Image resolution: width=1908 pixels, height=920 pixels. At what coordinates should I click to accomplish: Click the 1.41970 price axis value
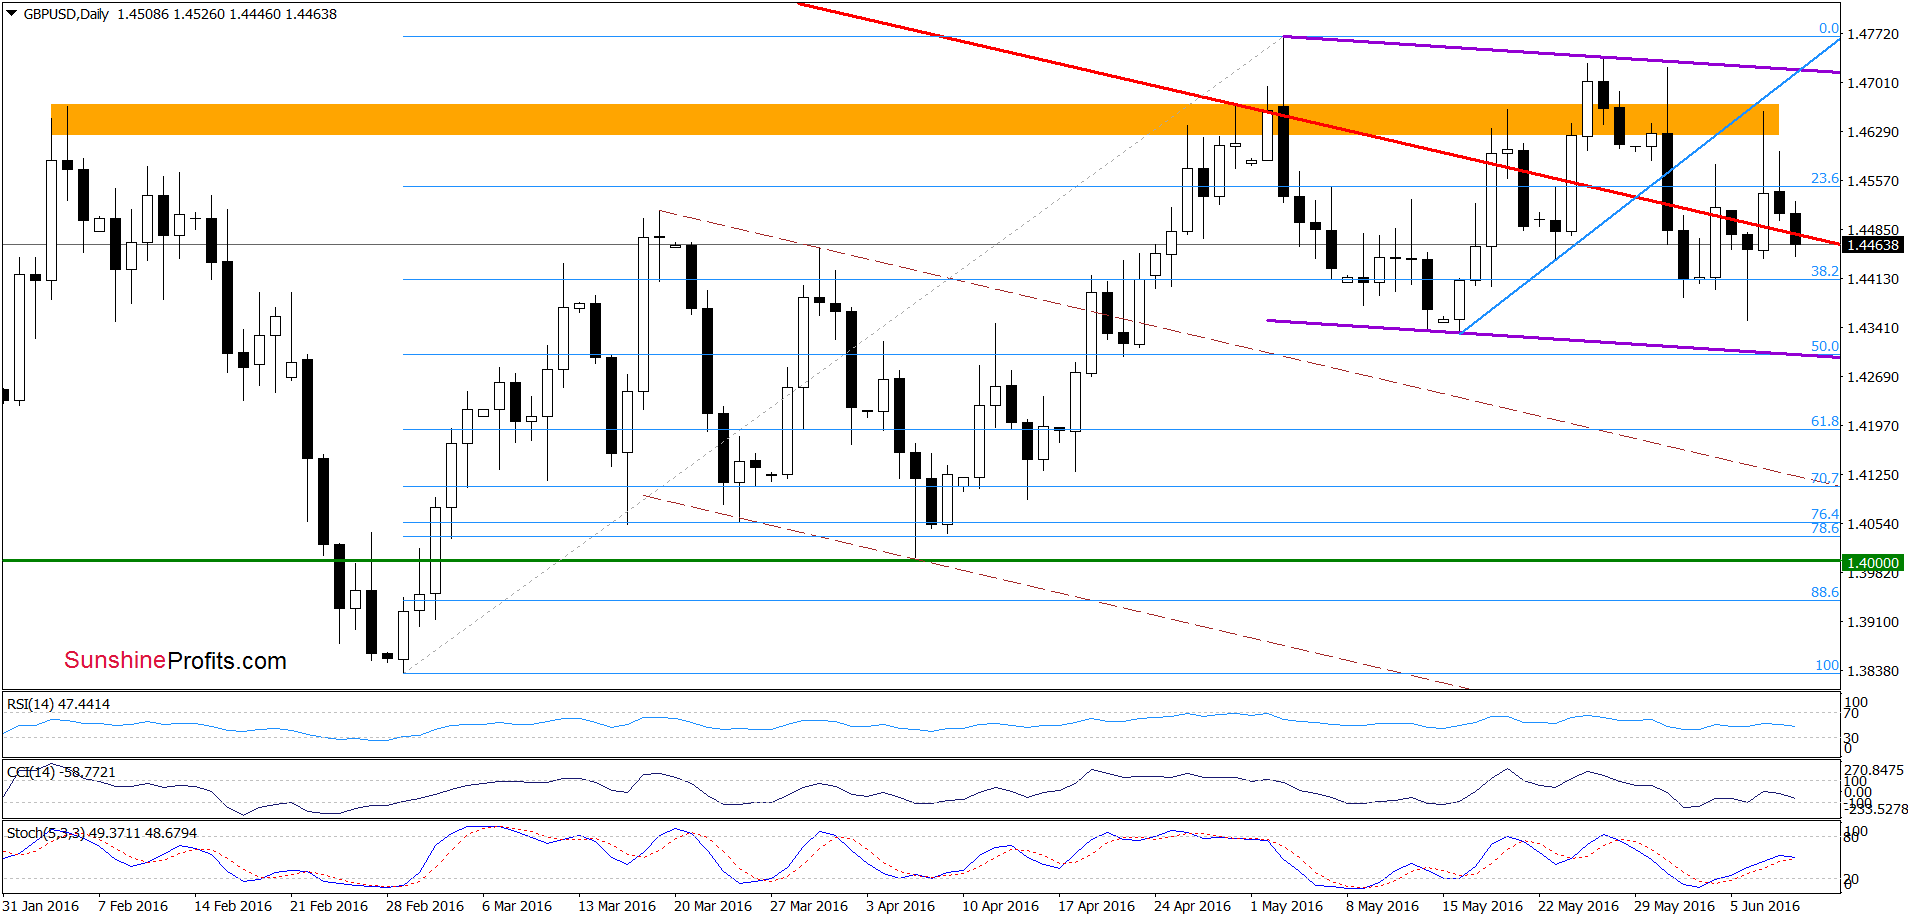(x=1872, y=426)
